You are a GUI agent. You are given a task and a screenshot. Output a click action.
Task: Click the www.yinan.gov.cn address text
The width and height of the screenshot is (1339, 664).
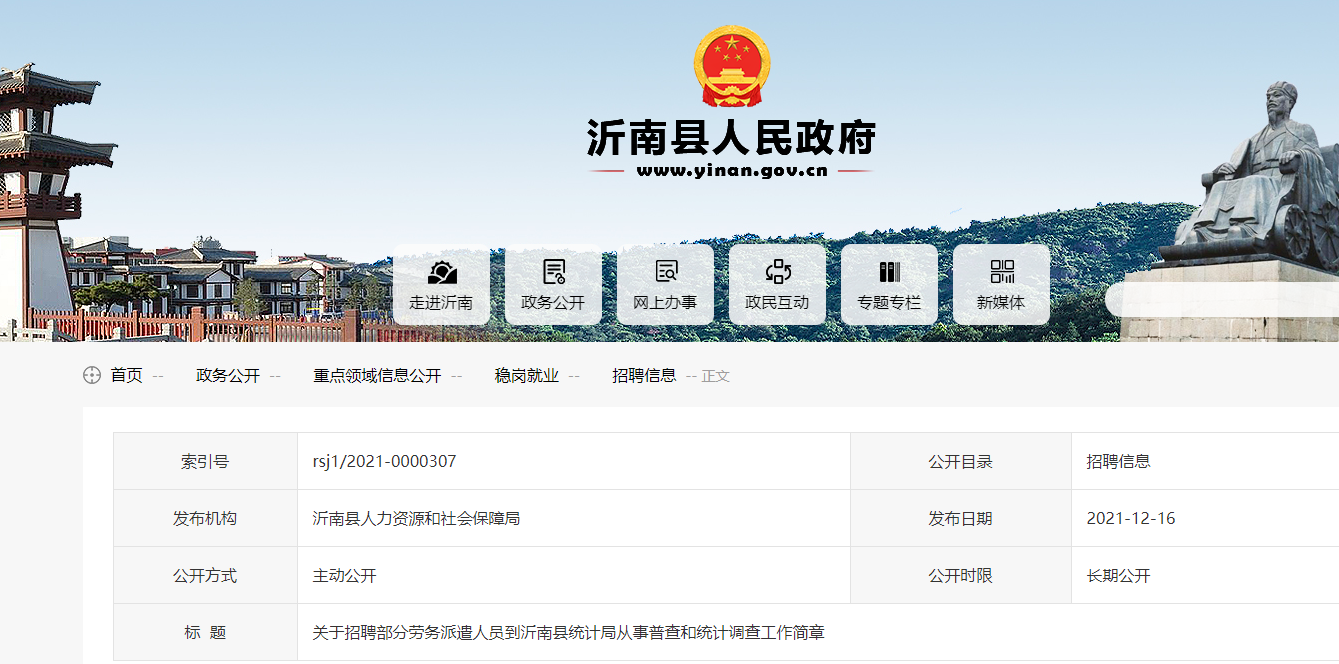point(732,171)
